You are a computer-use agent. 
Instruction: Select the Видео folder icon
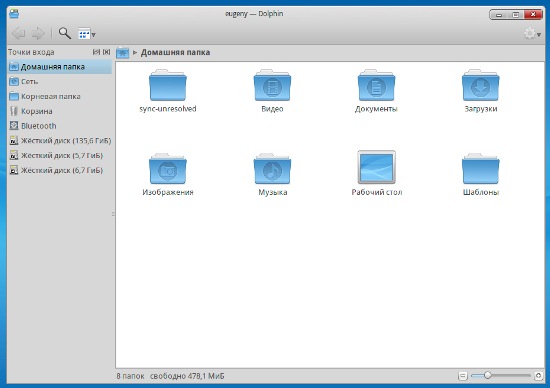click(x=272, y=85)
